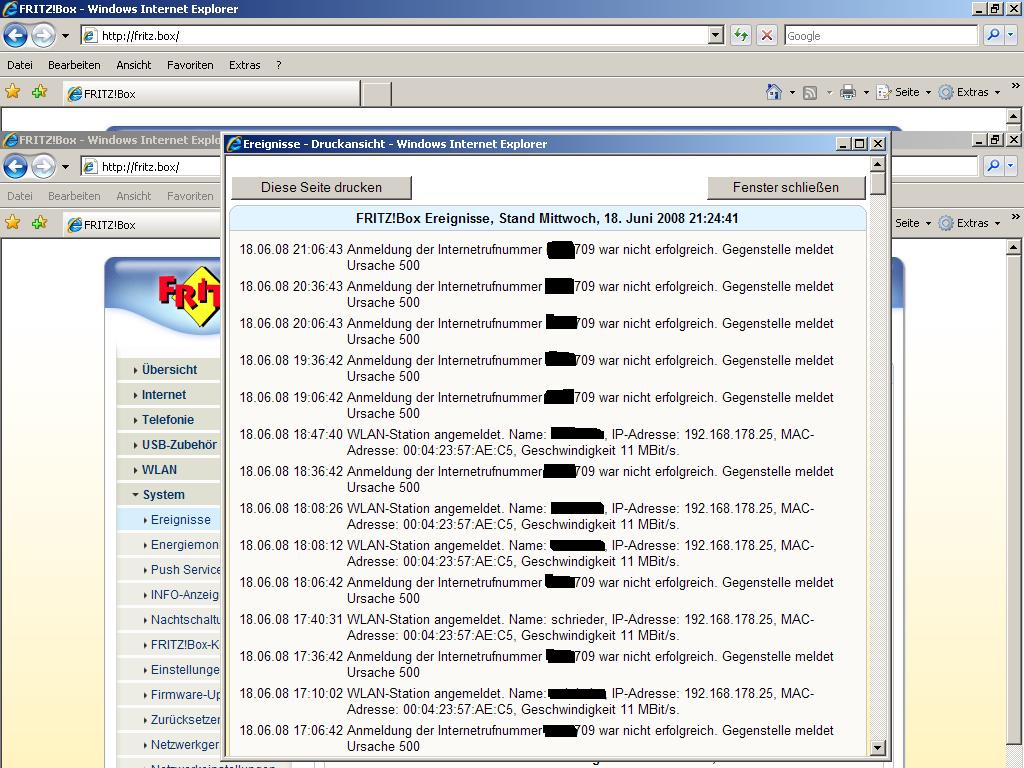Open the Bearbeiten menu

coord(74,65)
